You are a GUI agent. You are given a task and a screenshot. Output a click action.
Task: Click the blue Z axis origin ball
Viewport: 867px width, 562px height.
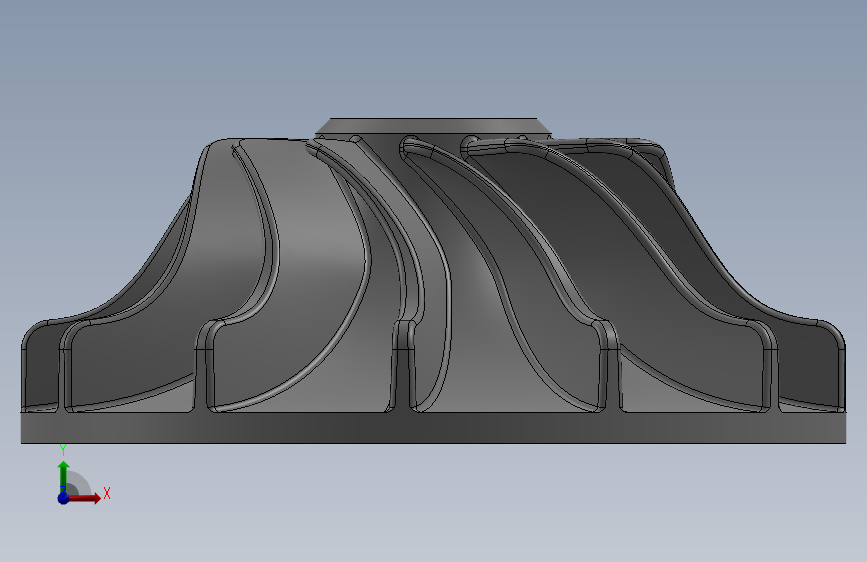[63, 498]
